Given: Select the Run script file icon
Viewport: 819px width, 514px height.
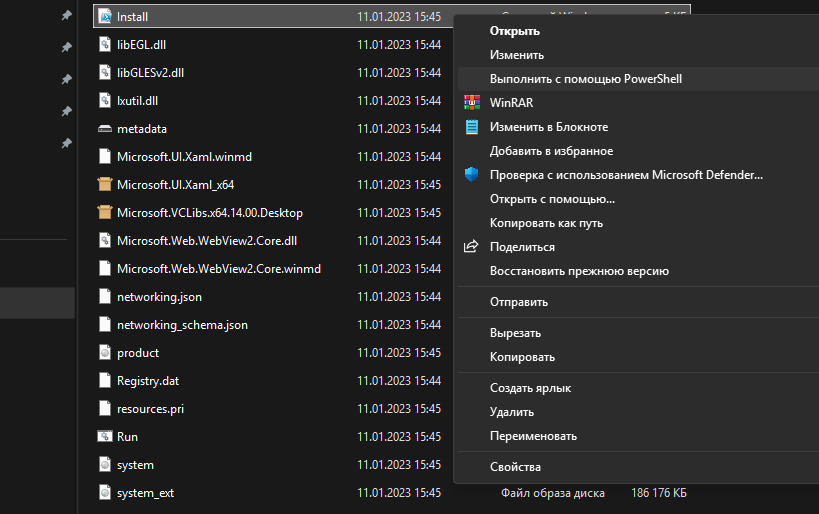Looking at the screenshot, I should click(104, 437).
